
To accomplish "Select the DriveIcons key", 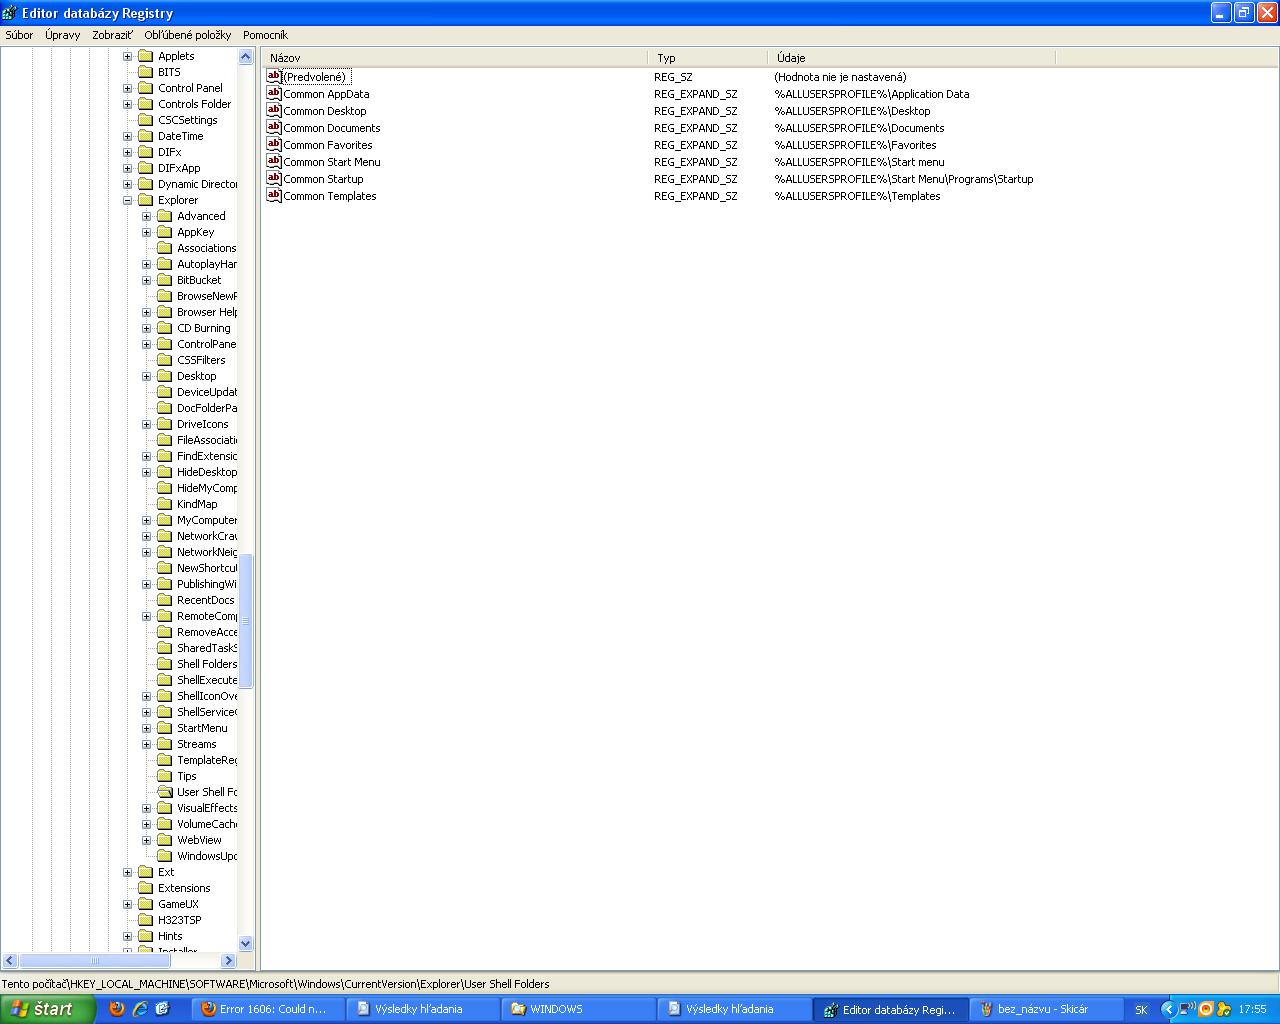I will tap(202, 424).
